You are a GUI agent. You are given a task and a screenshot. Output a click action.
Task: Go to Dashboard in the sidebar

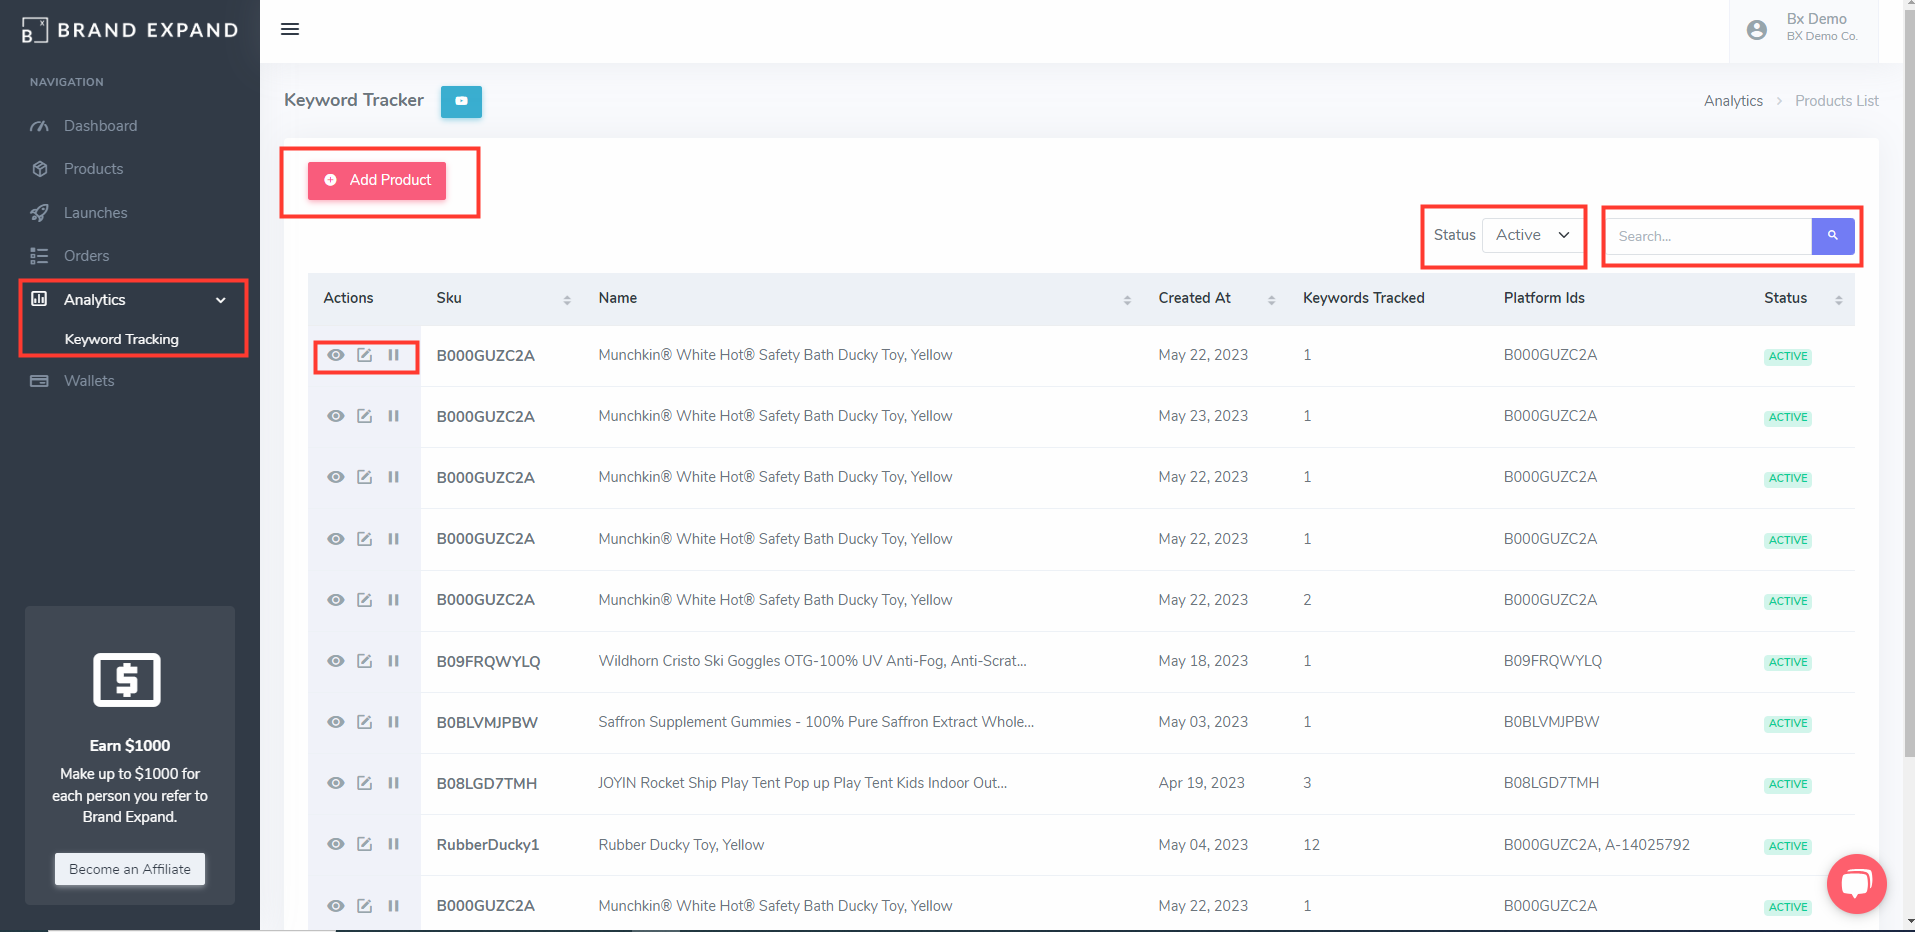pos(100,126)
